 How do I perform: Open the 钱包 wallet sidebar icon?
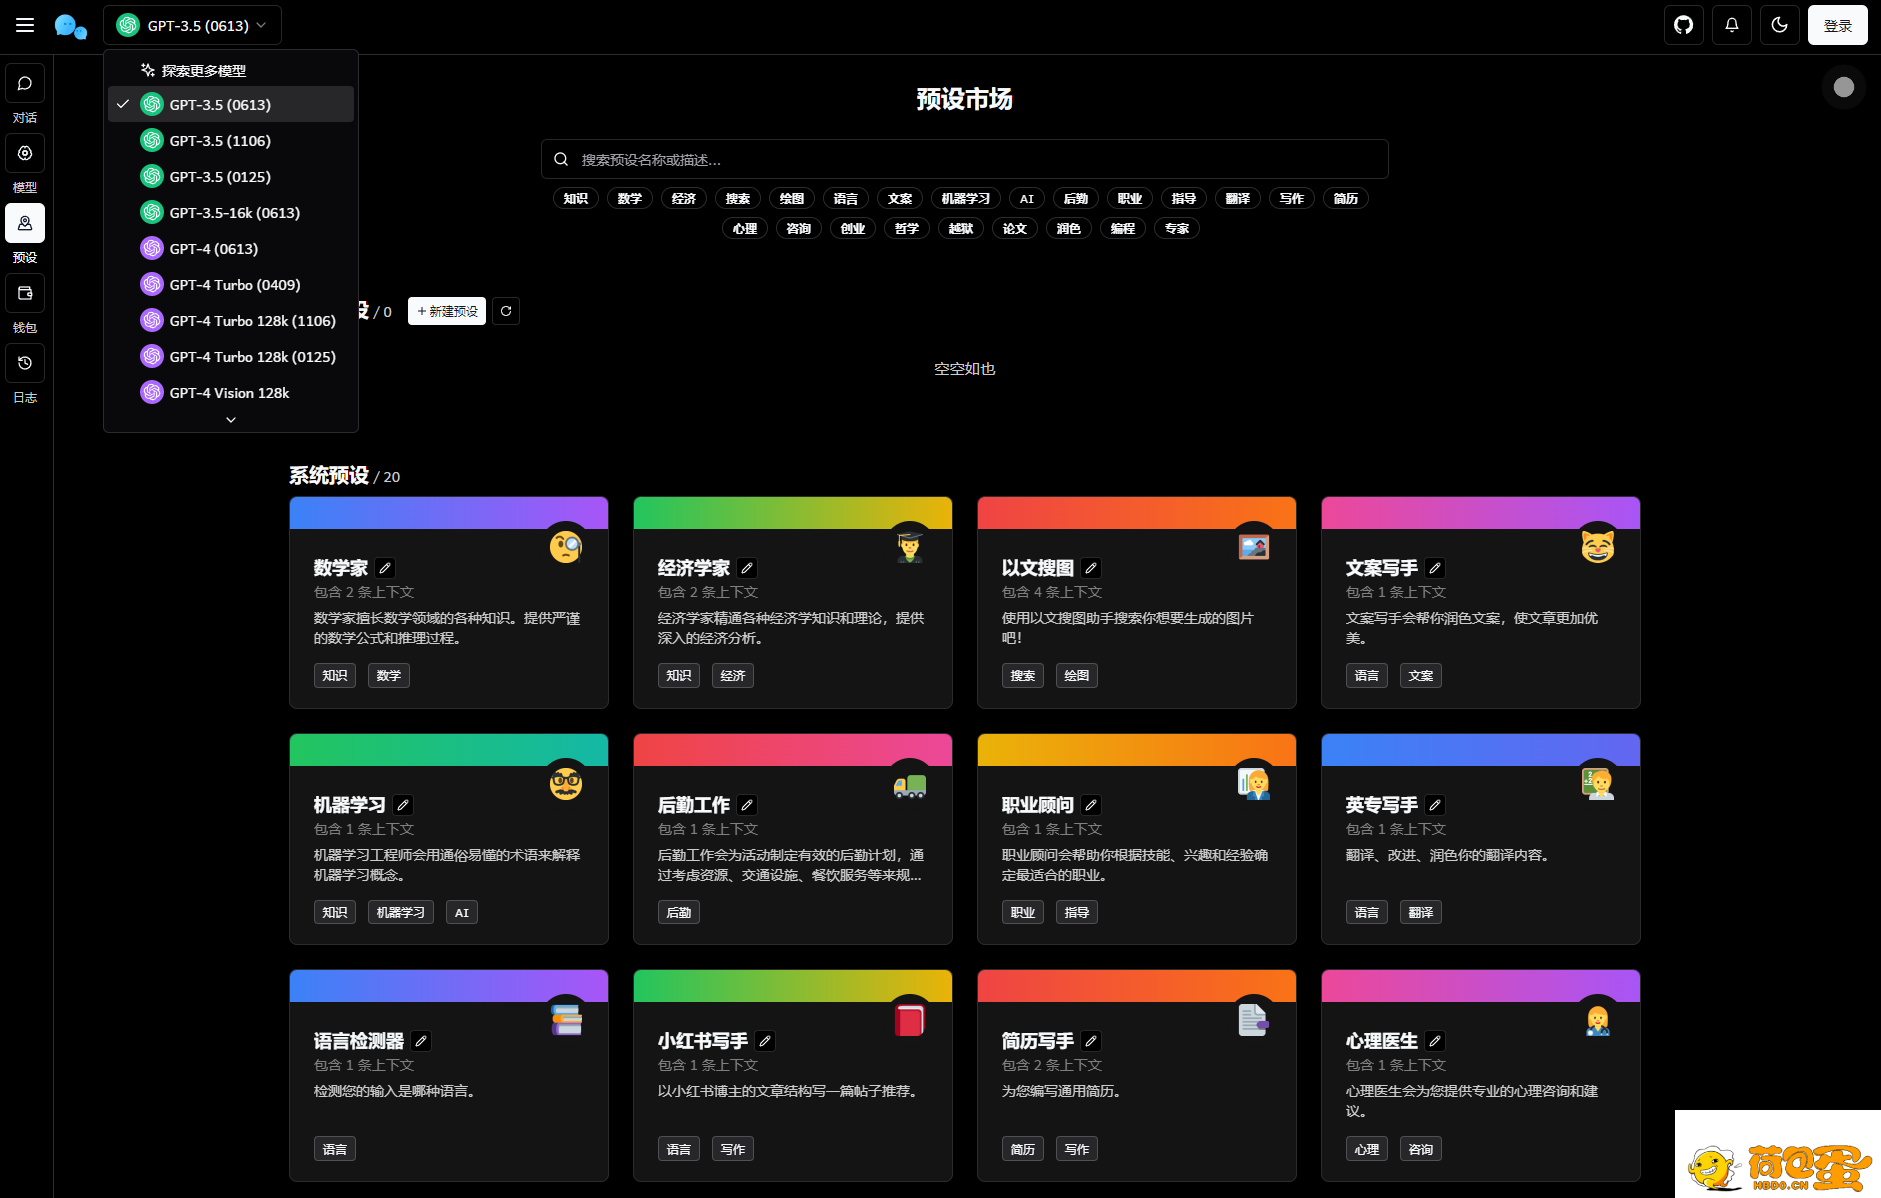[25, 293]
